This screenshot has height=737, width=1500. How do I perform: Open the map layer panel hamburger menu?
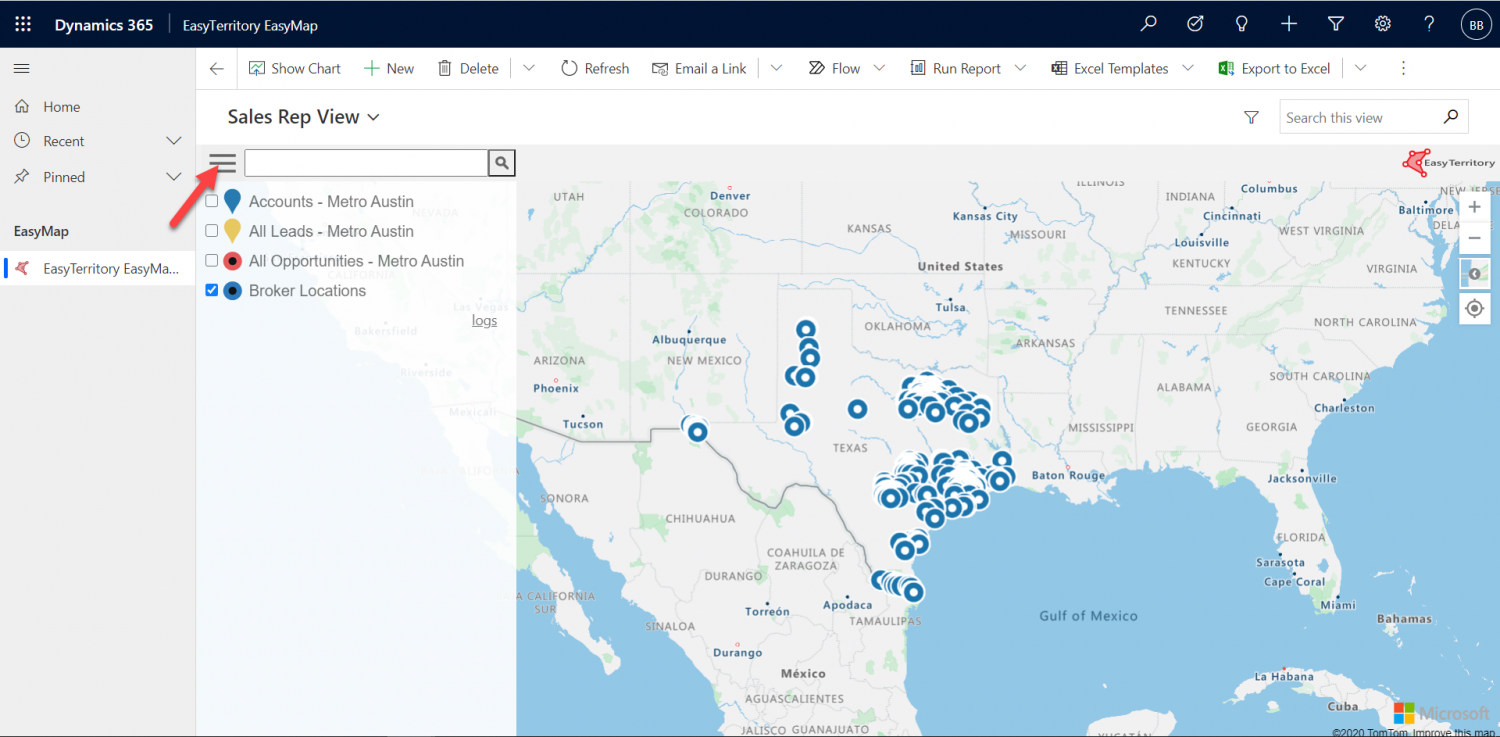pos(222,162)
